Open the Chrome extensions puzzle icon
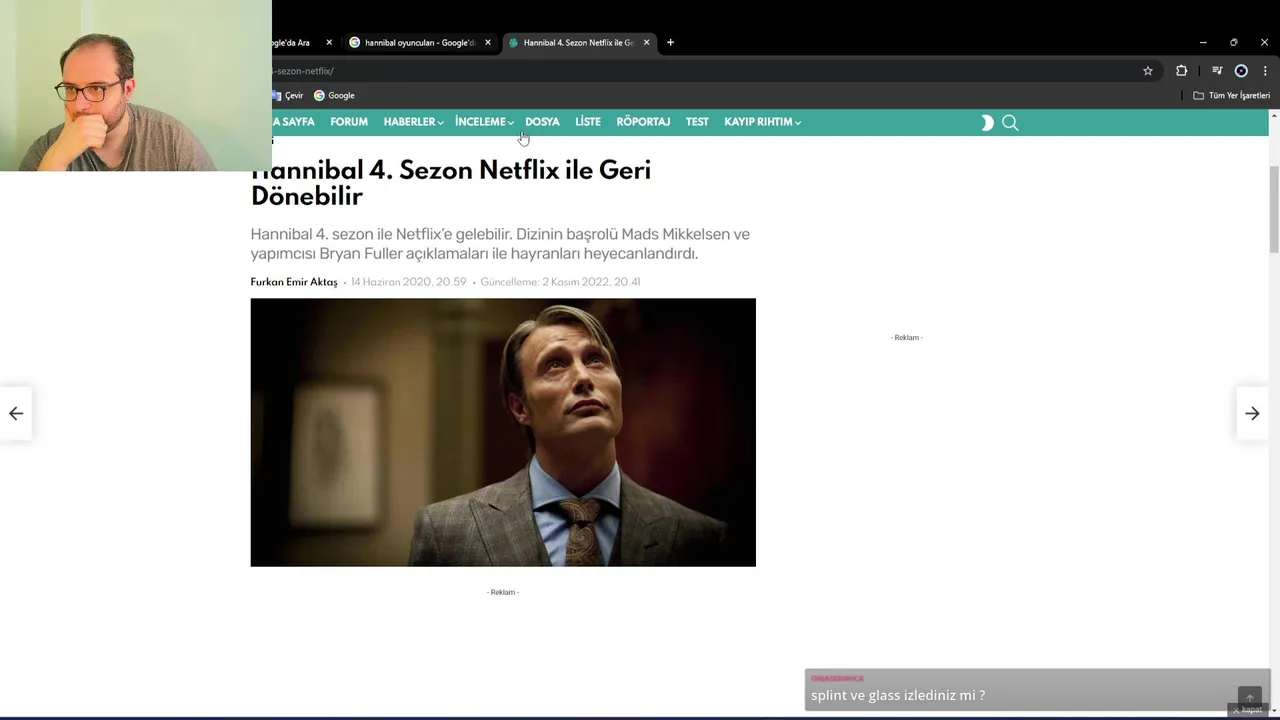 [x=1181, y=71]
